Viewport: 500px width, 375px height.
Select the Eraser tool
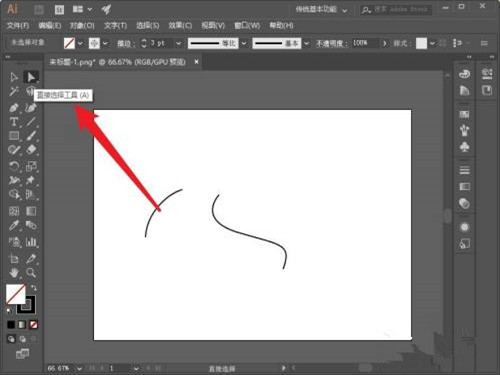31,150
